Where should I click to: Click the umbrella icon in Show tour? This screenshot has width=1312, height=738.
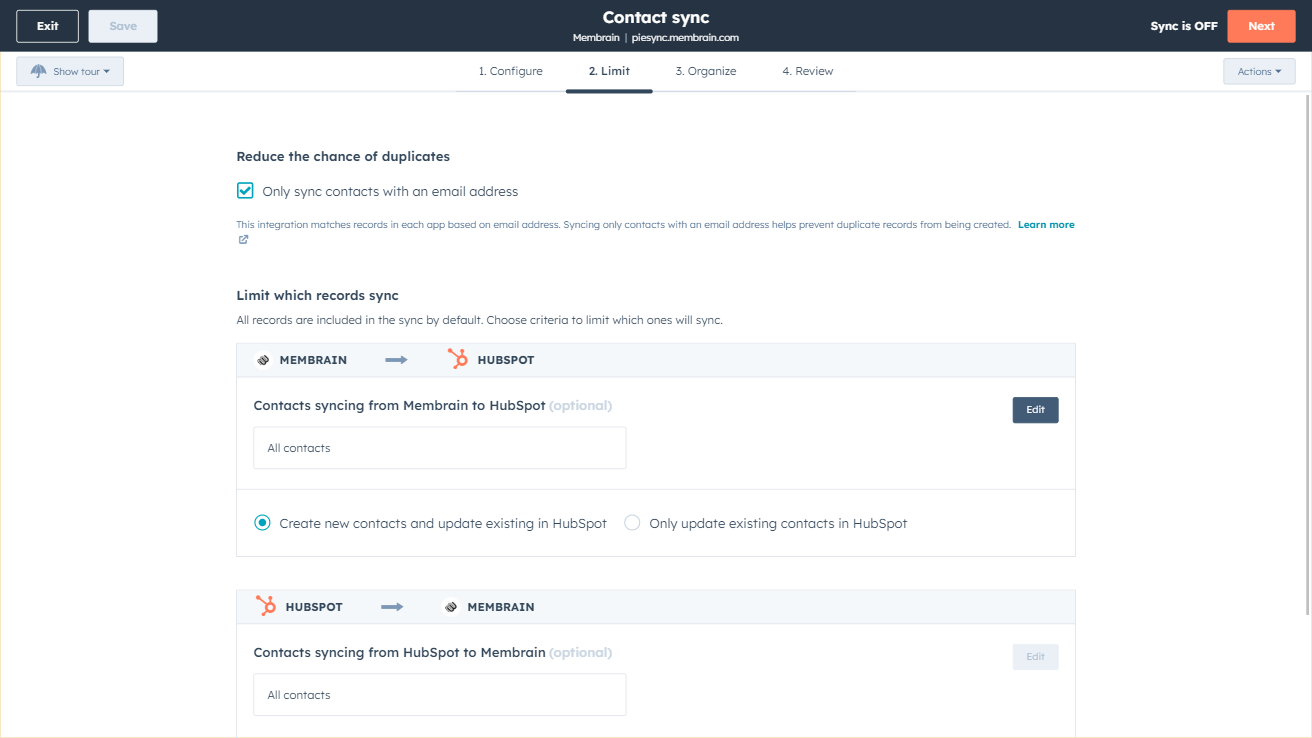39,72
